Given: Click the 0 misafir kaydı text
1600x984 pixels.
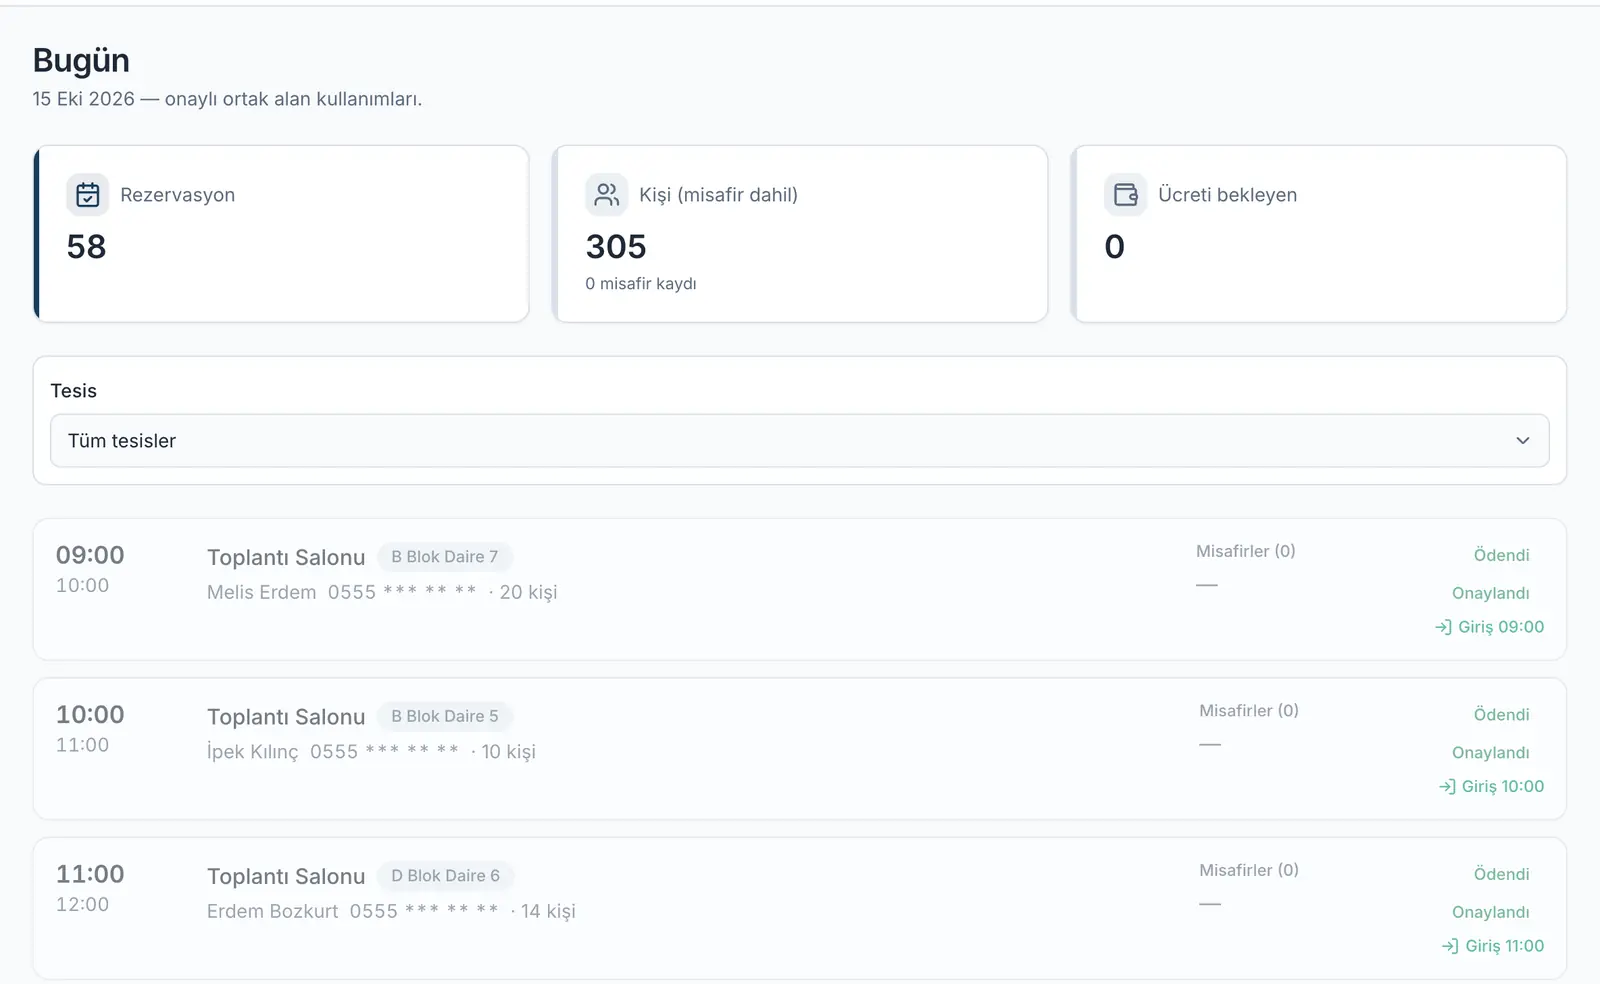Looking at the screenshot, I should (x=641, y=284).
